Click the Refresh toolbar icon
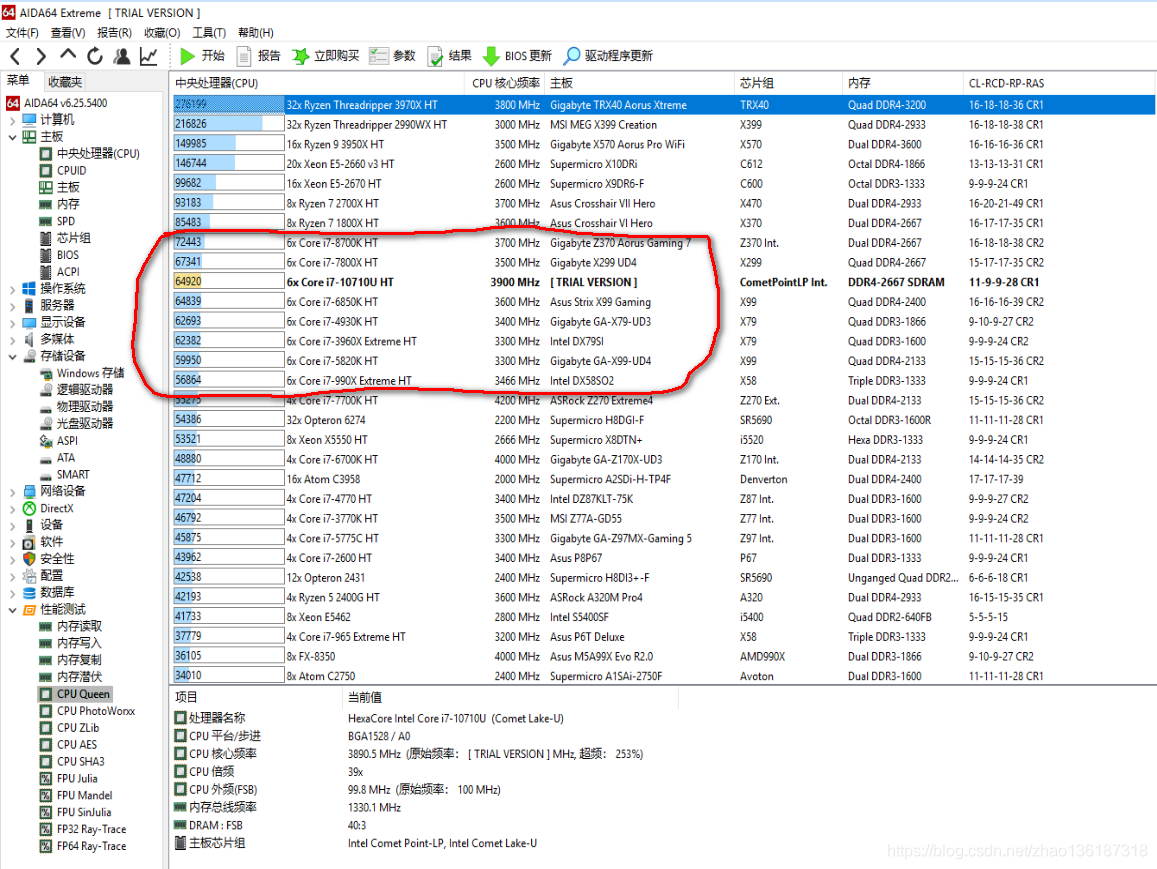Image resolution: width=1157 pixels, height=869 pixels. pyautogui.click(x=94, y=56)
